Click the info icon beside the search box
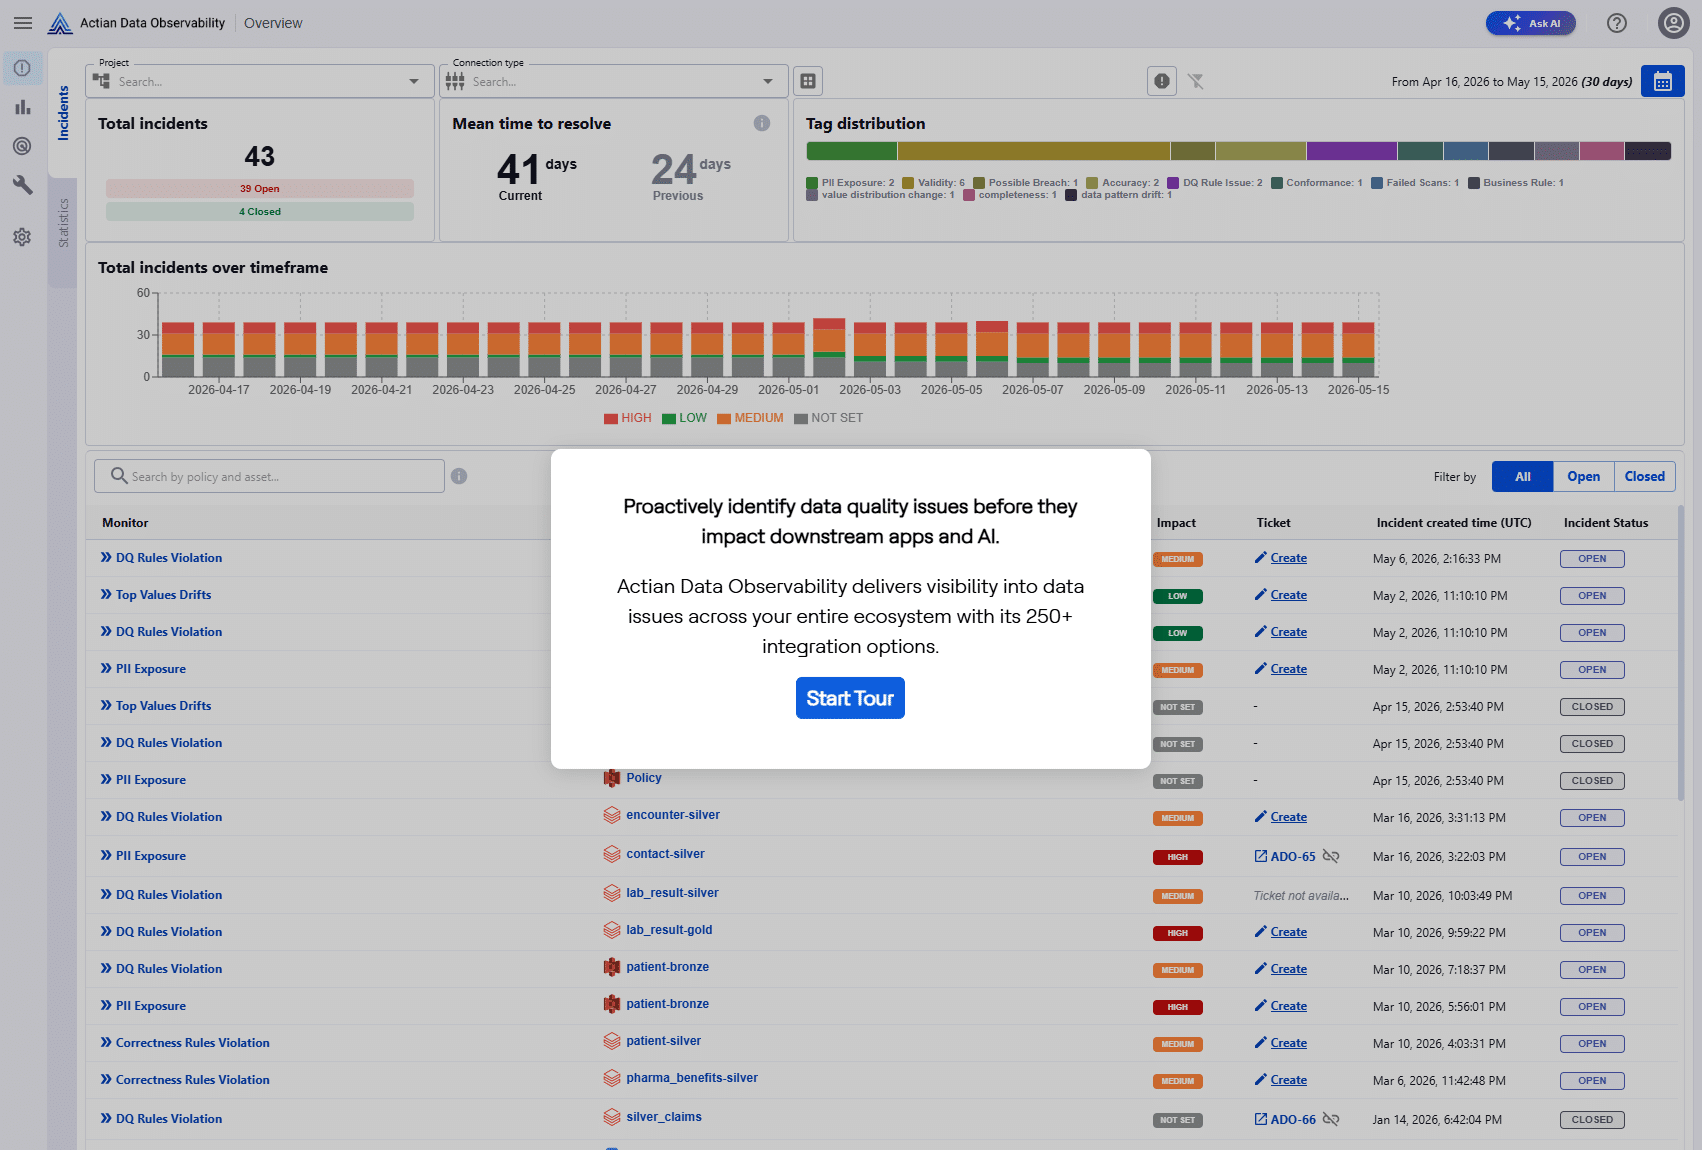 pos(459,476)
